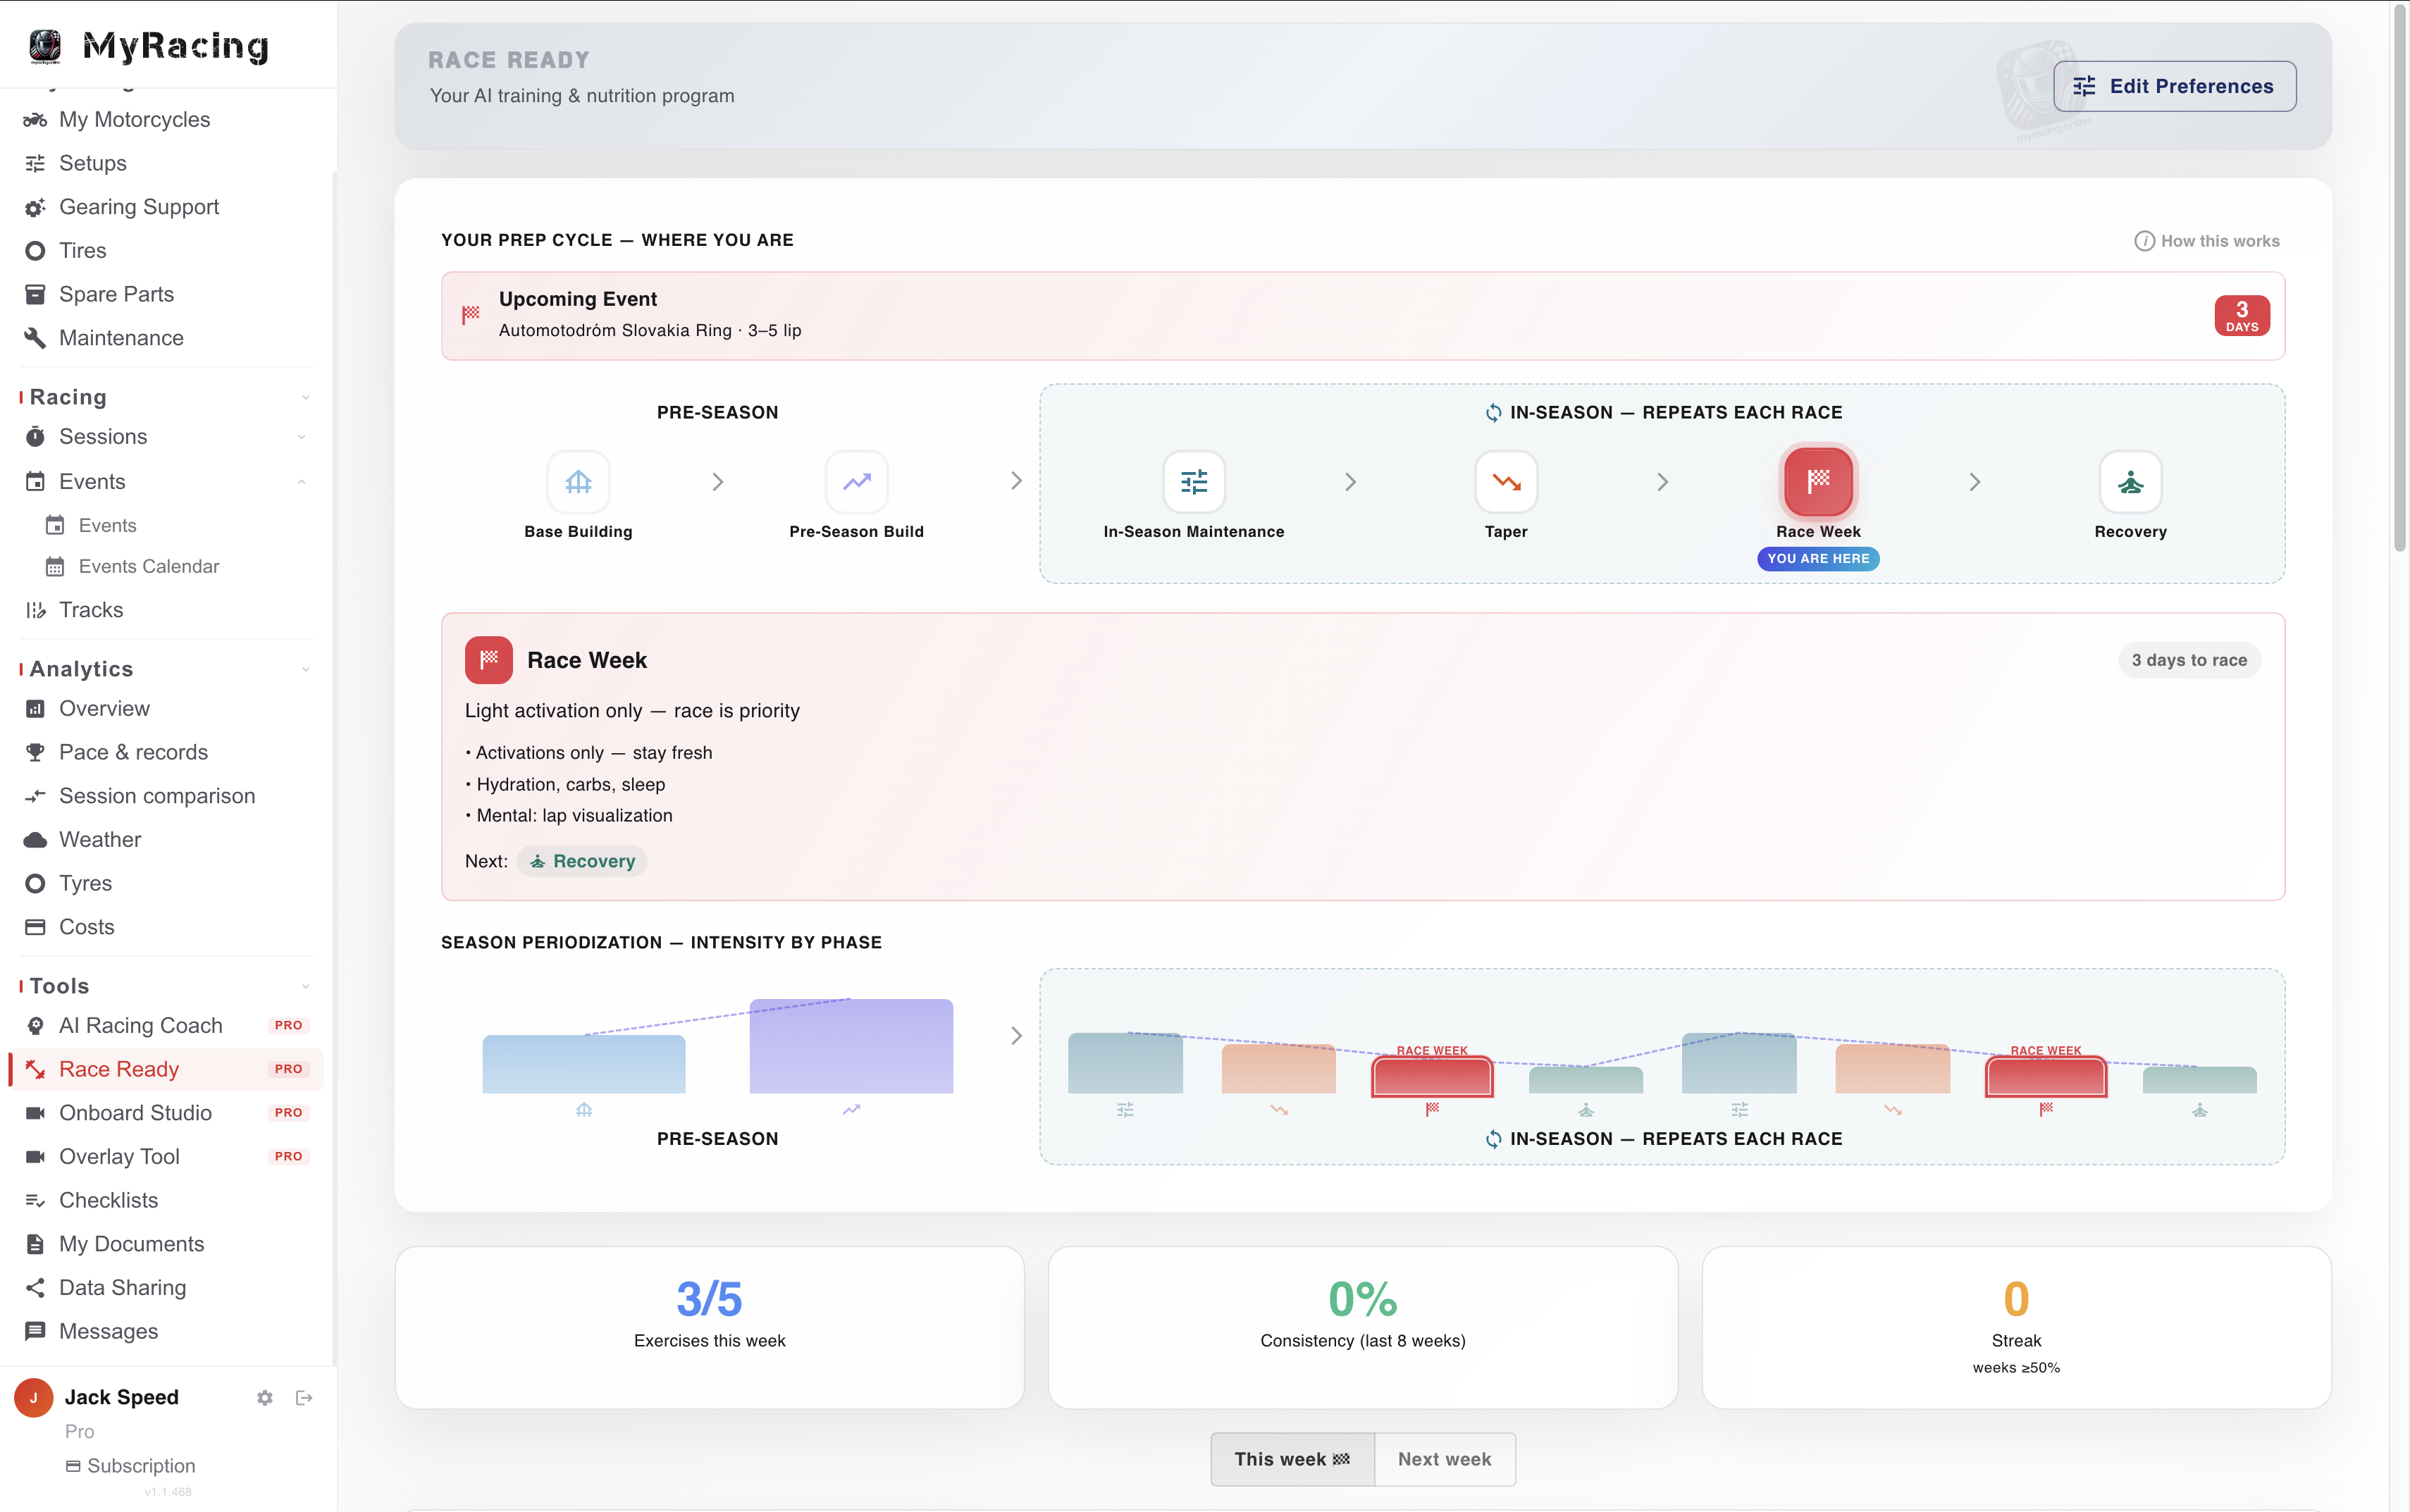Viewport: 2410px width, 1512px height.
Task: Select the Pre-Season Build phase icon
Action: click(x=856, y=482)
